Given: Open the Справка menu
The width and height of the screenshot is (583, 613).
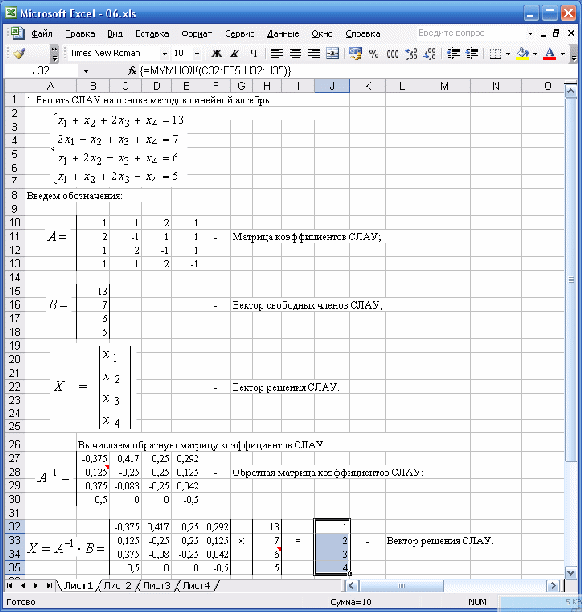Looking at the screenshot, I should pos(363,34).
